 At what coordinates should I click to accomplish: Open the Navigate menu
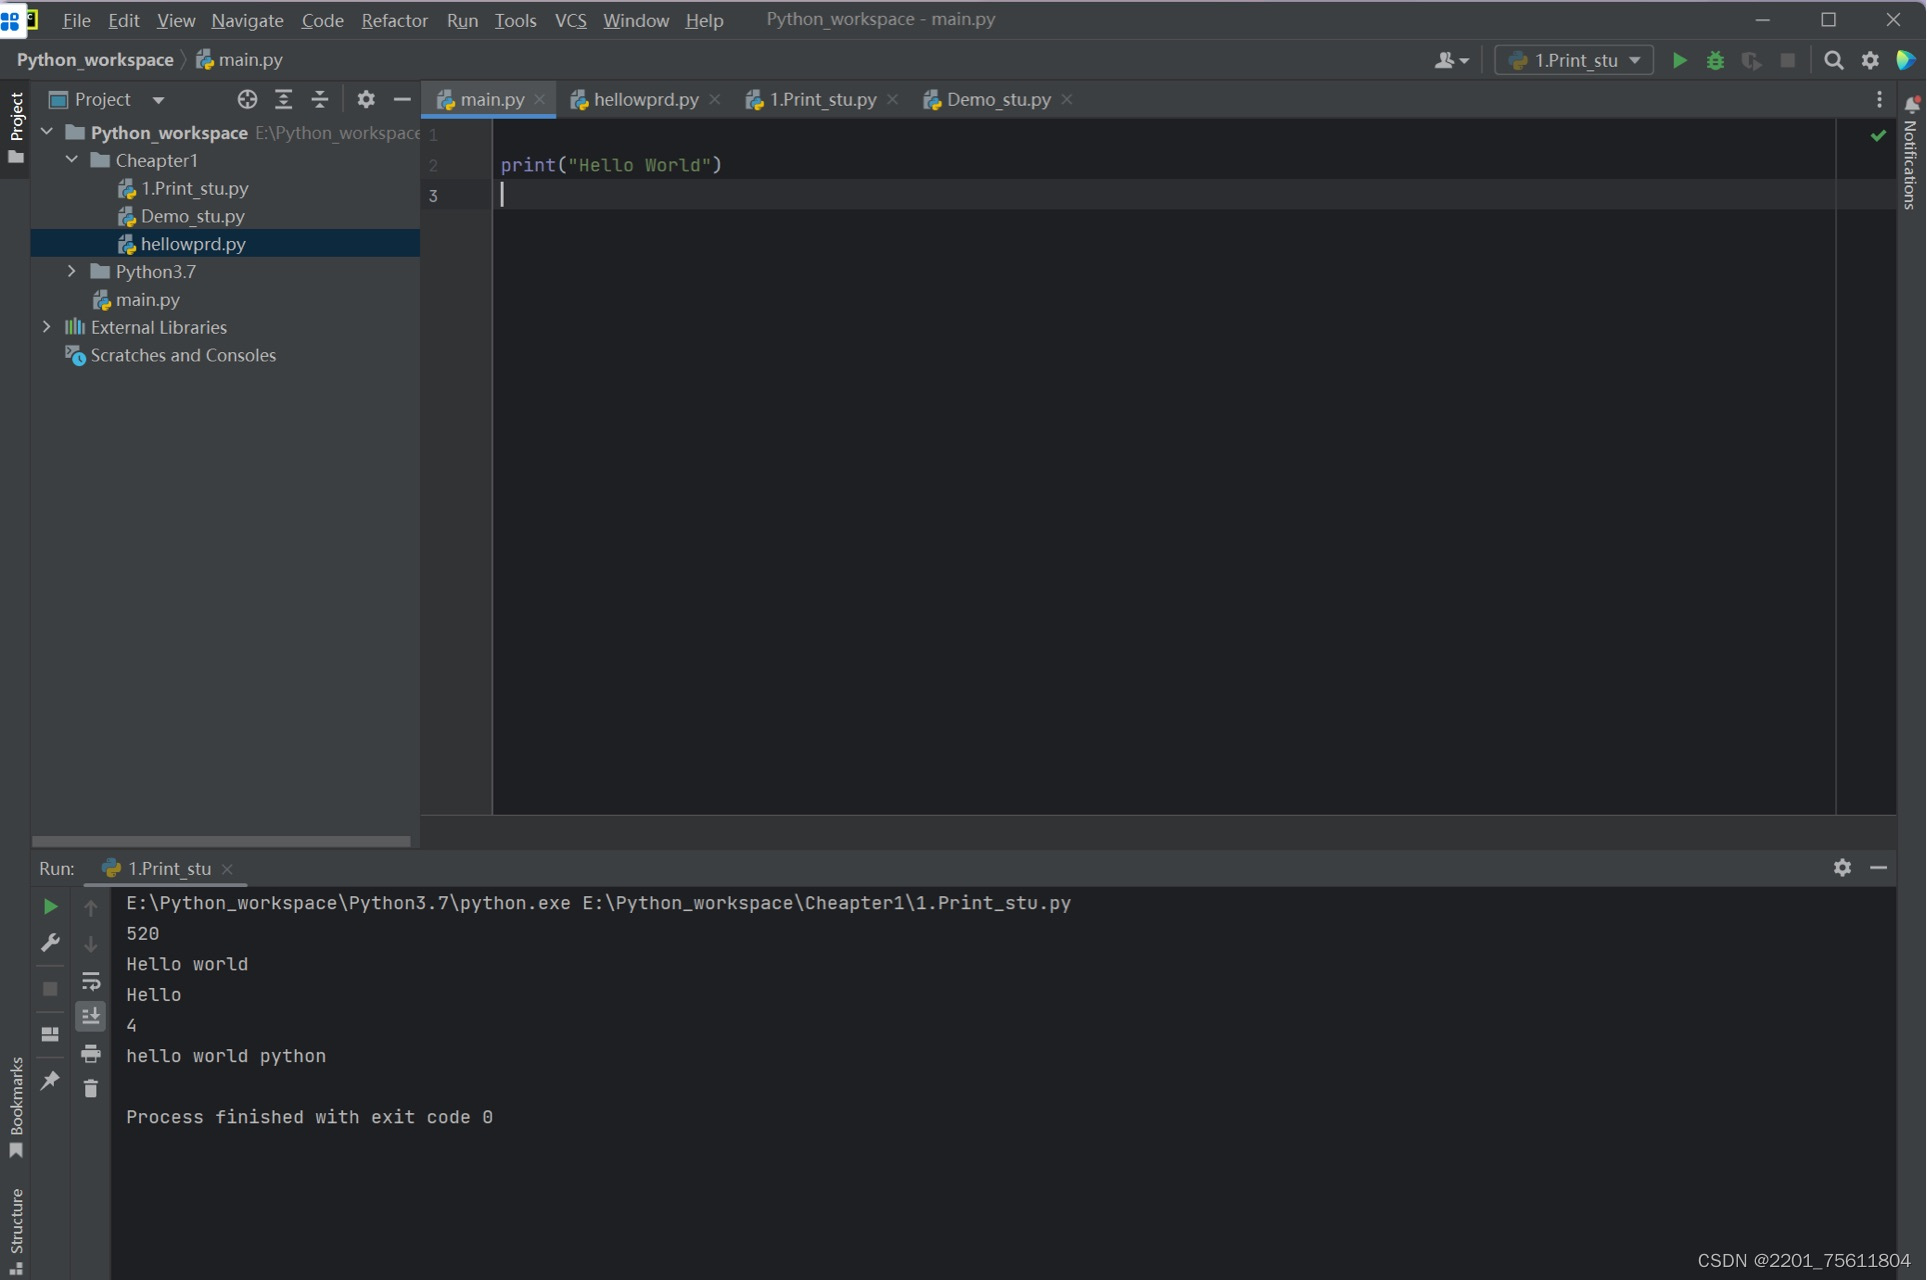point(247,20)
